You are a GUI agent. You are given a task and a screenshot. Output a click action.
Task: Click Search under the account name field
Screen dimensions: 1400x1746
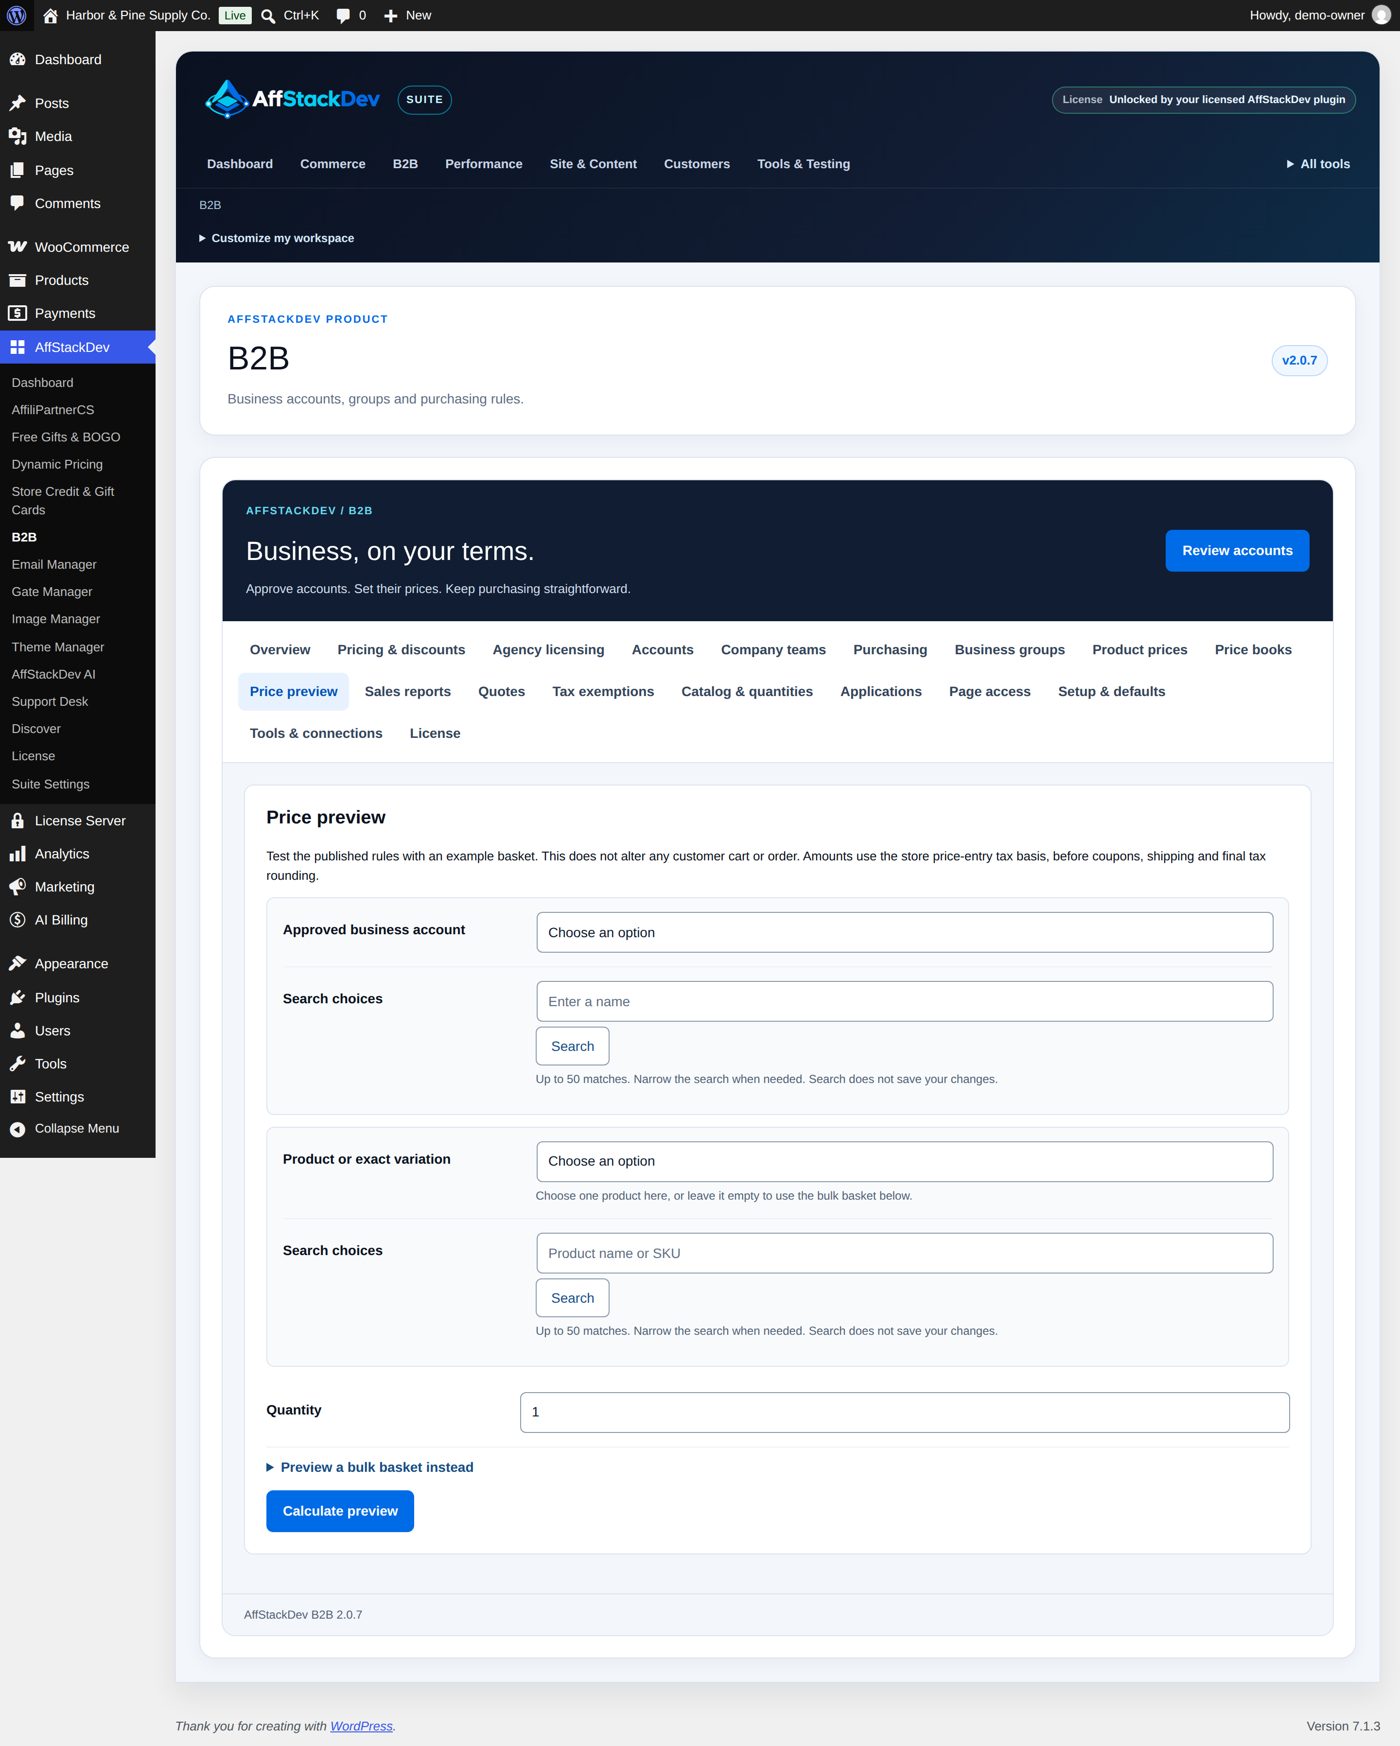tap(572, 1046)
